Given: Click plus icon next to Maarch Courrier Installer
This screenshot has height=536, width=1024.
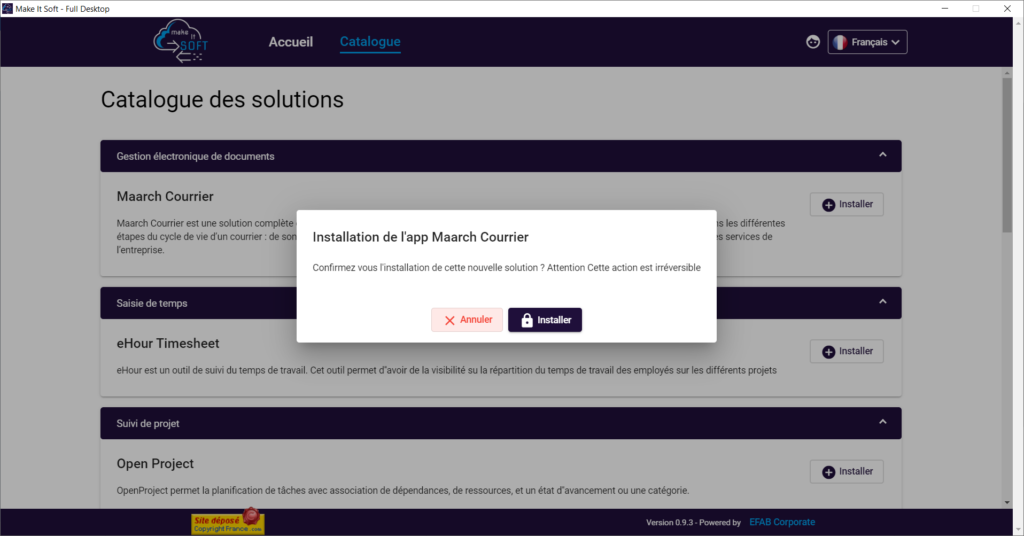Looking at the screenshot, I should click(828, 205).
